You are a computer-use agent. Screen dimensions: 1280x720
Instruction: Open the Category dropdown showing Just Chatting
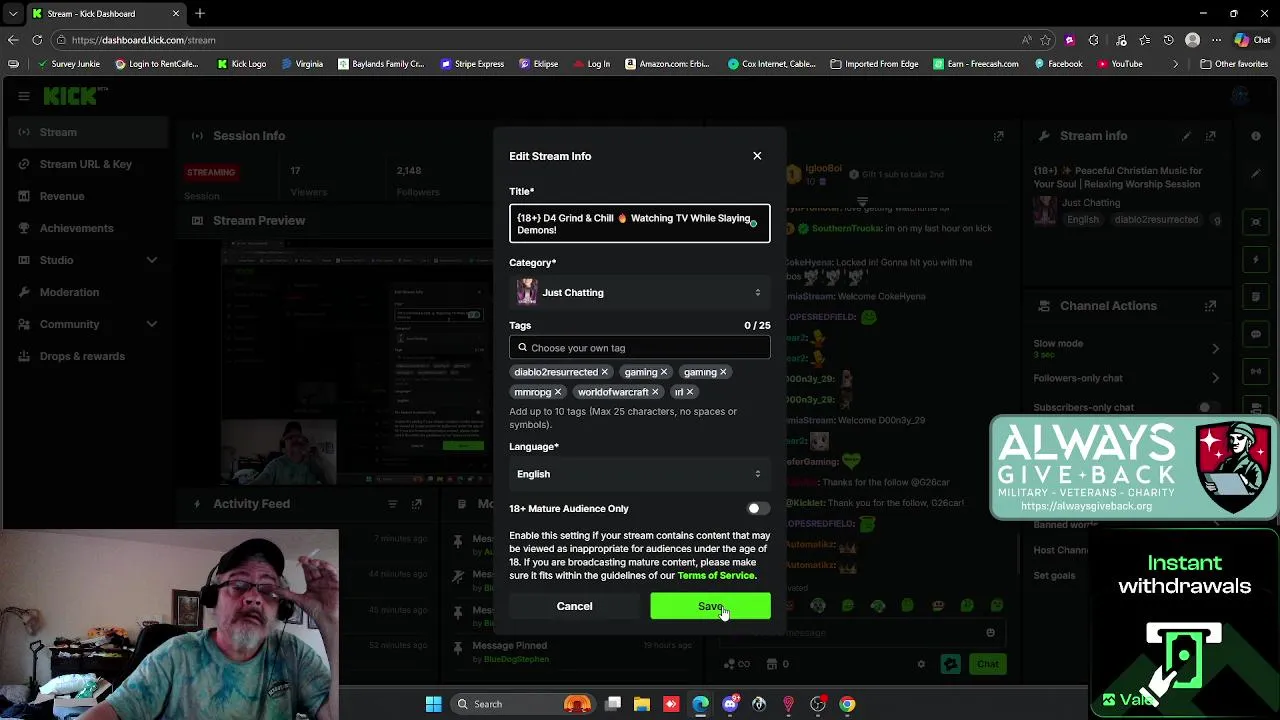[640, 293]
